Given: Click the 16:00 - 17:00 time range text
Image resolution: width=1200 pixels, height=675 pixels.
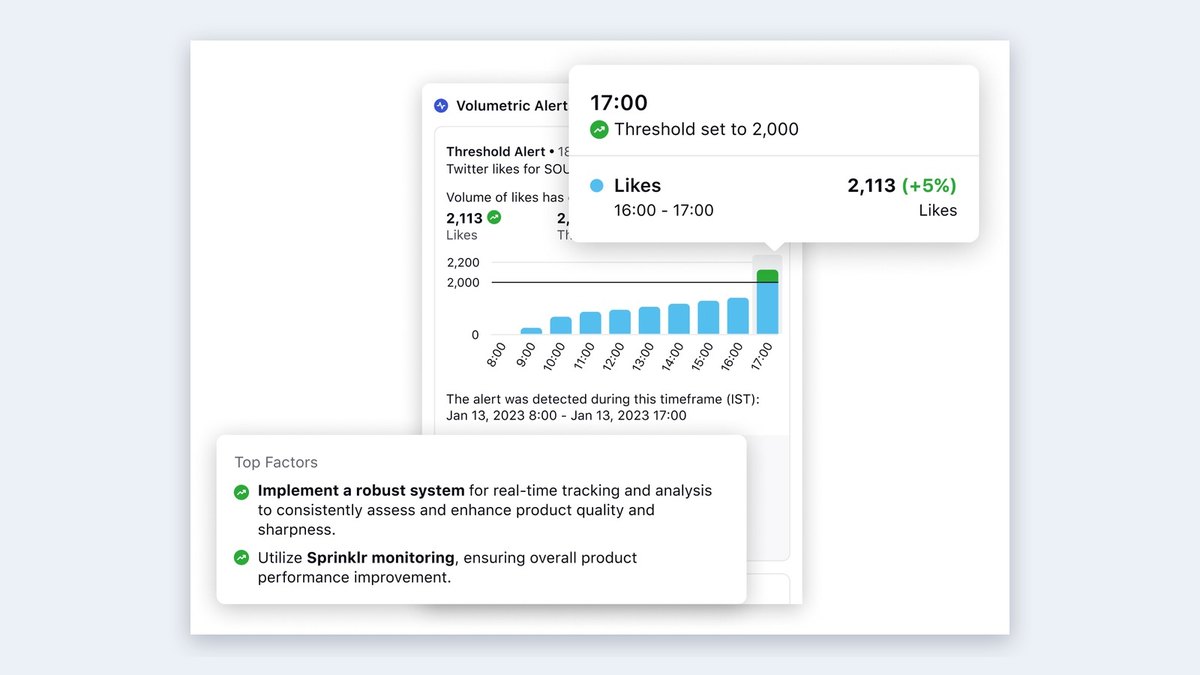Looking at the screenshot, I should pos(664,210).
